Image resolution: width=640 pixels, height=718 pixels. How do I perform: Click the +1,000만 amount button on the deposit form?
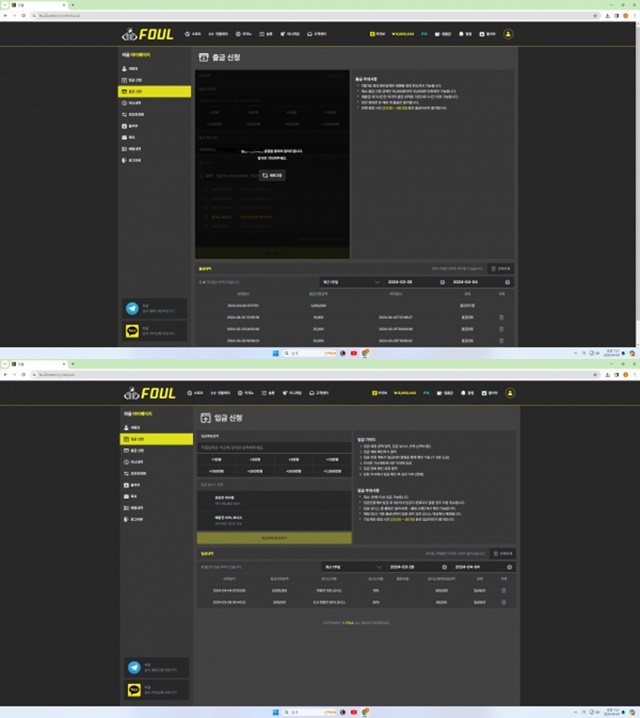[332, 471]
